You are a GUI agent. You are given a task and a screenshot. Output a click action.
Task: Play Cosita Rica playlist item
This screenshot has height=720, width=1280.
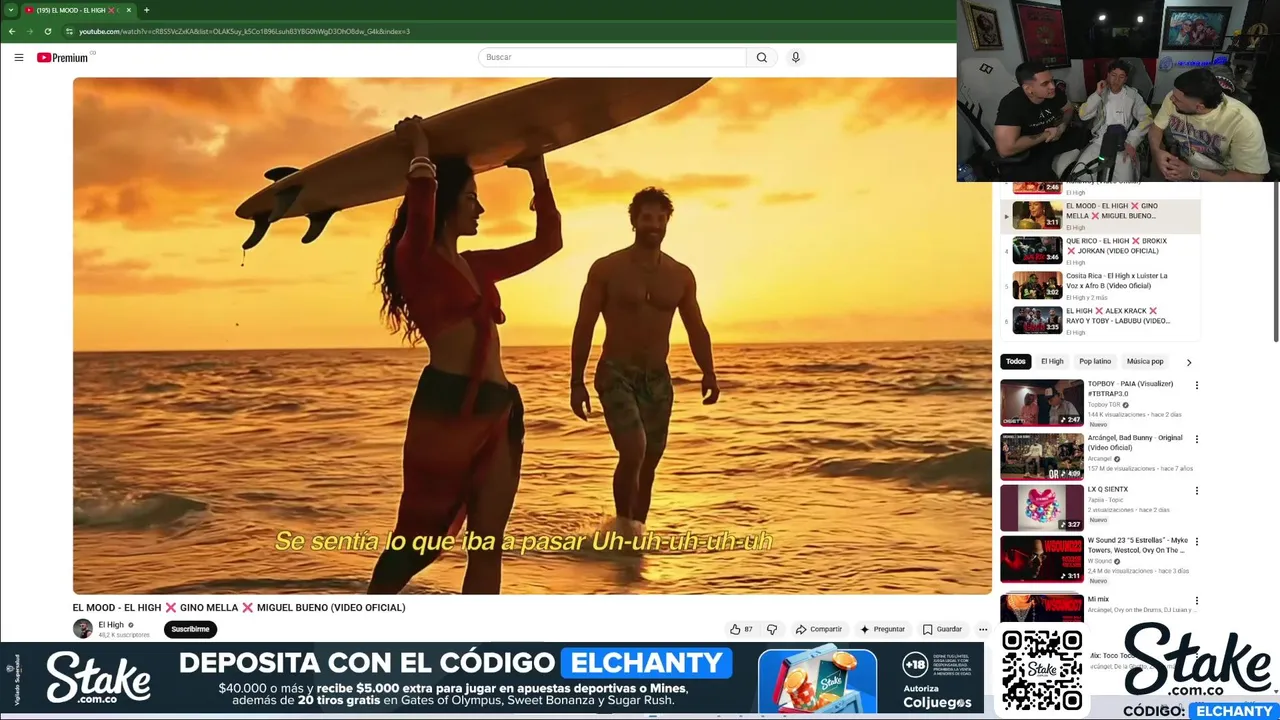1100,285
